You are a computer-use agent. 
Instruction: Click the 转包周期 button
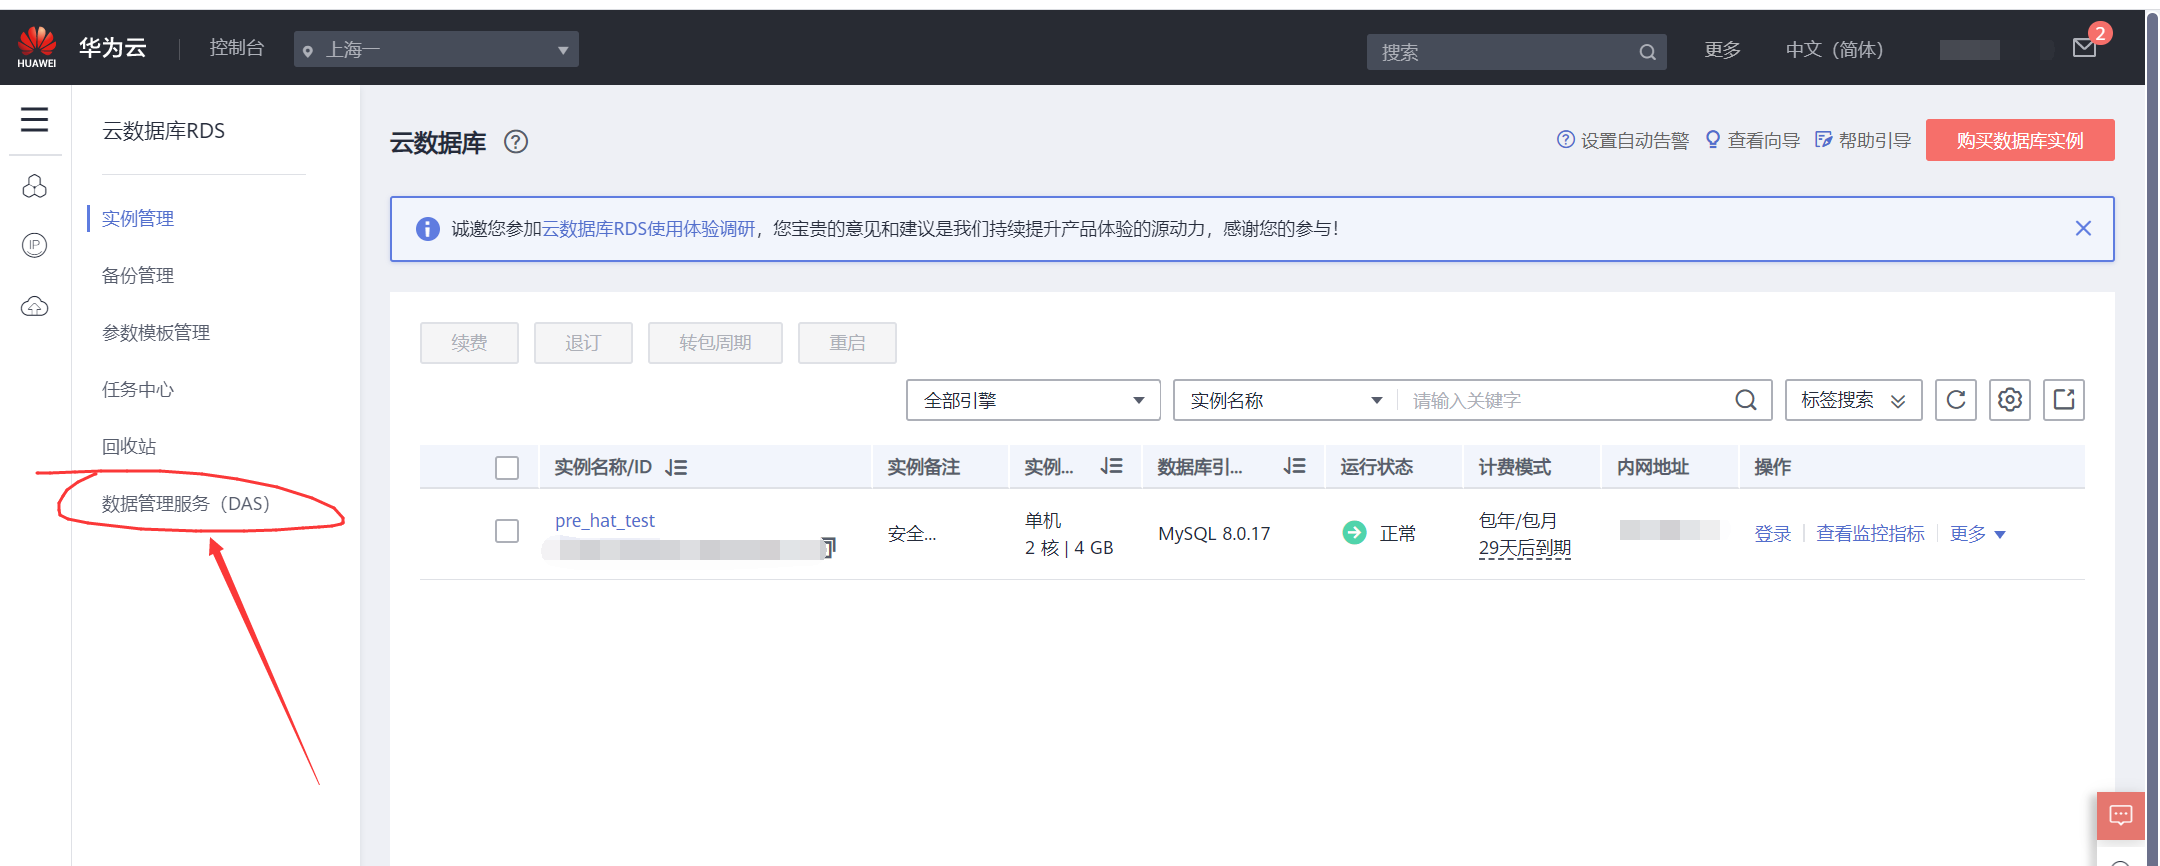[x=715, y=343]
